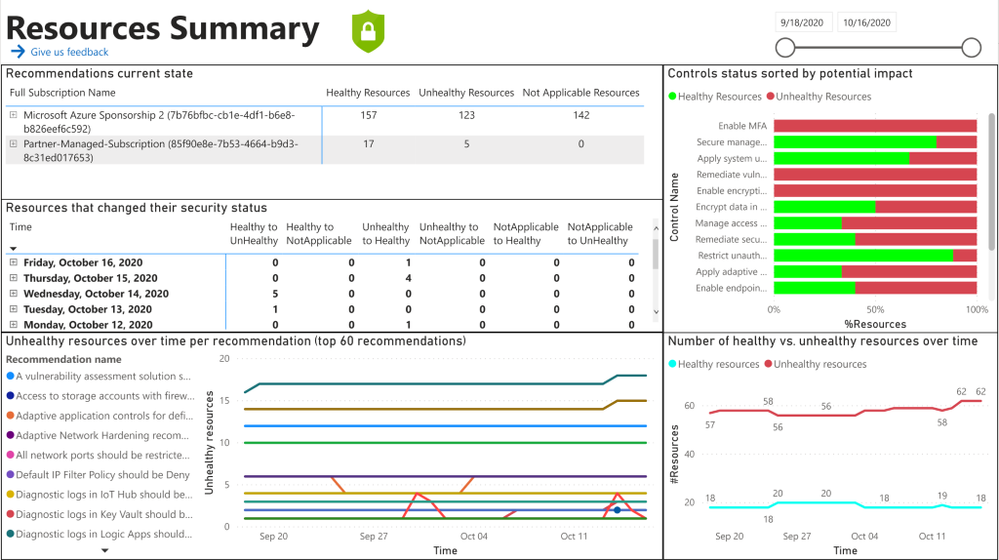Select A vulnerability assessment solution legend item
The image size is (999, 560).
point(99,376)
